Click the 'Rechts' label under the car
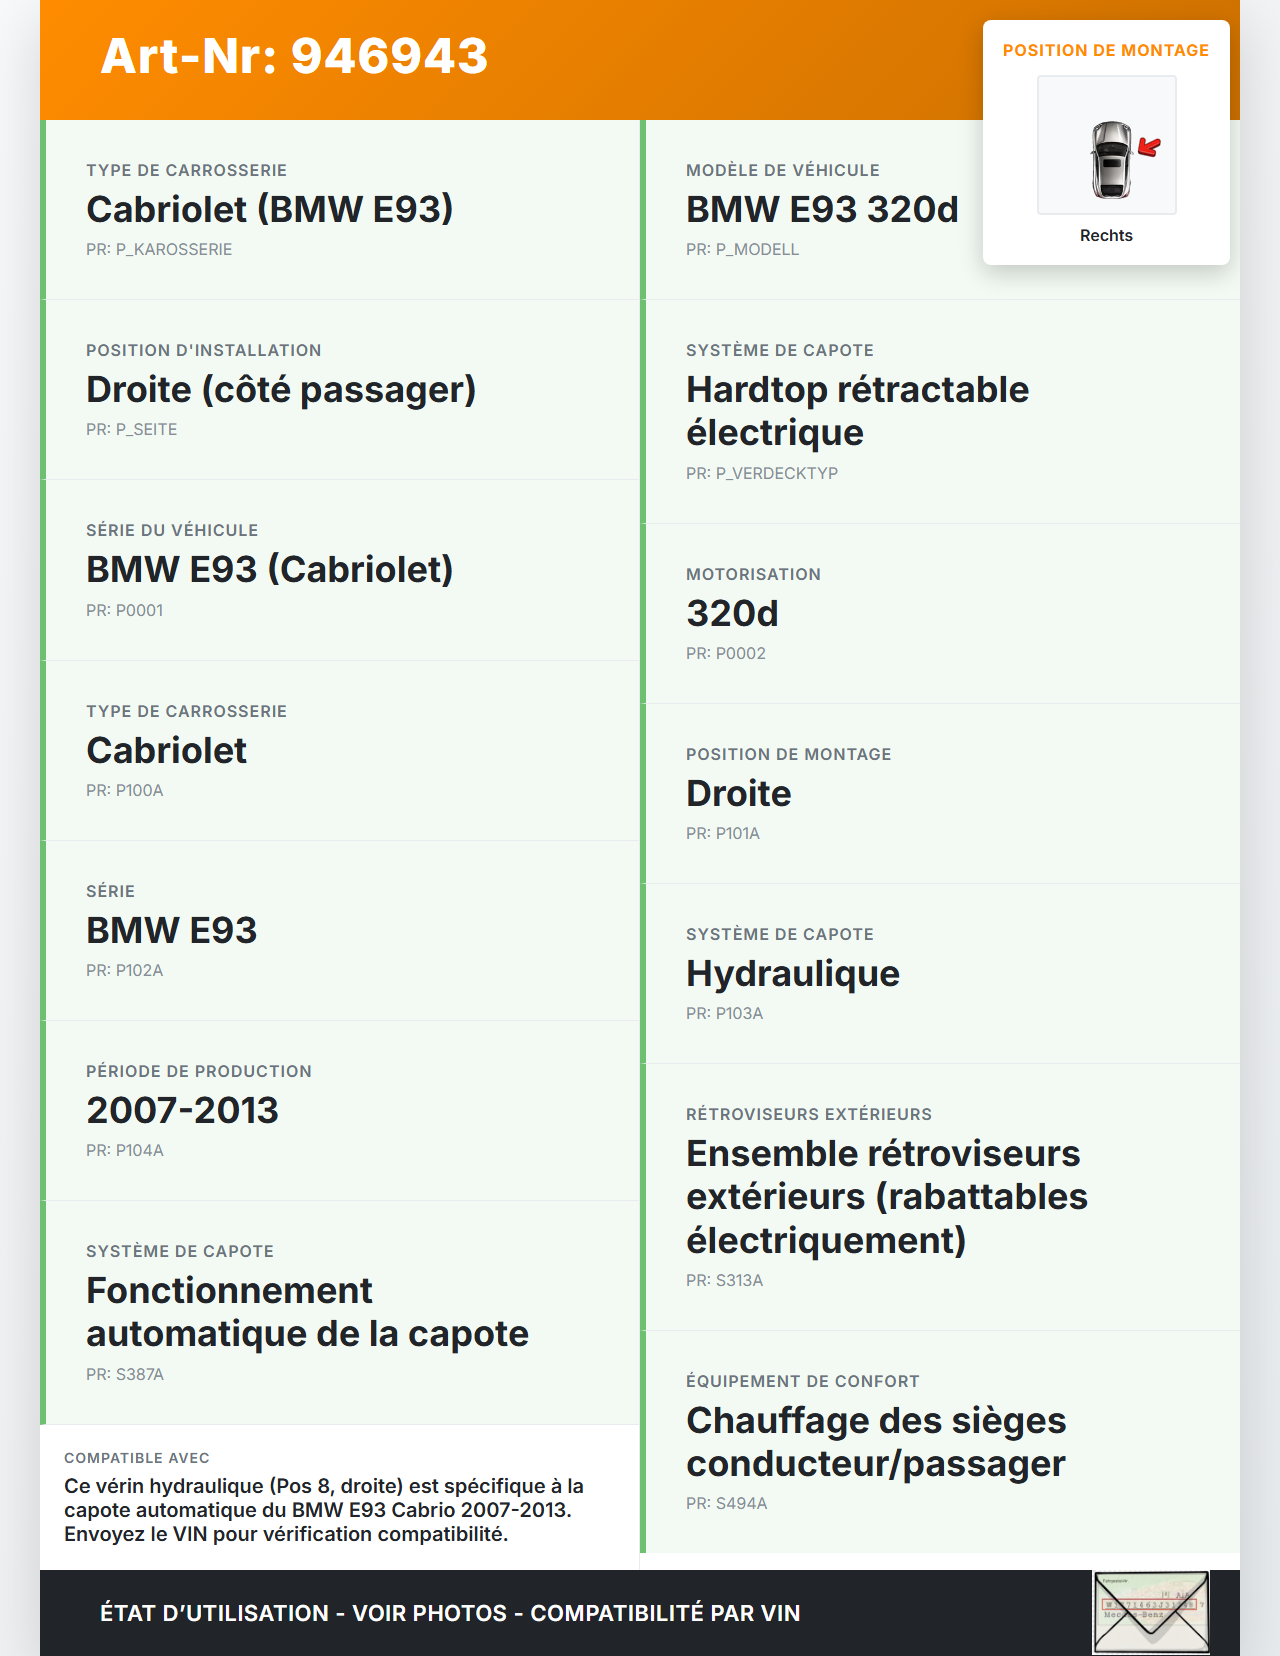 tap(1106, 235)
